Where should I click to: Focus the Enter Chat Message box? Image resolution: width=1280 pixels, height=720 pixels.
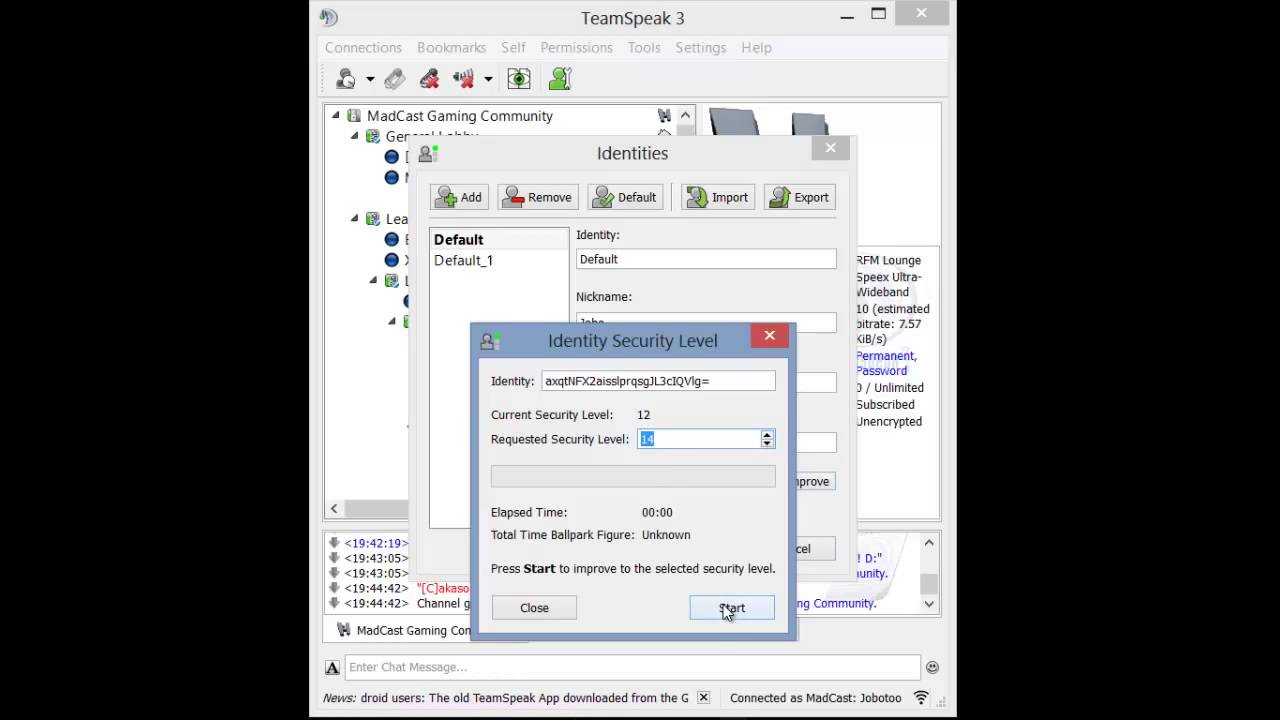coord(632,667)
